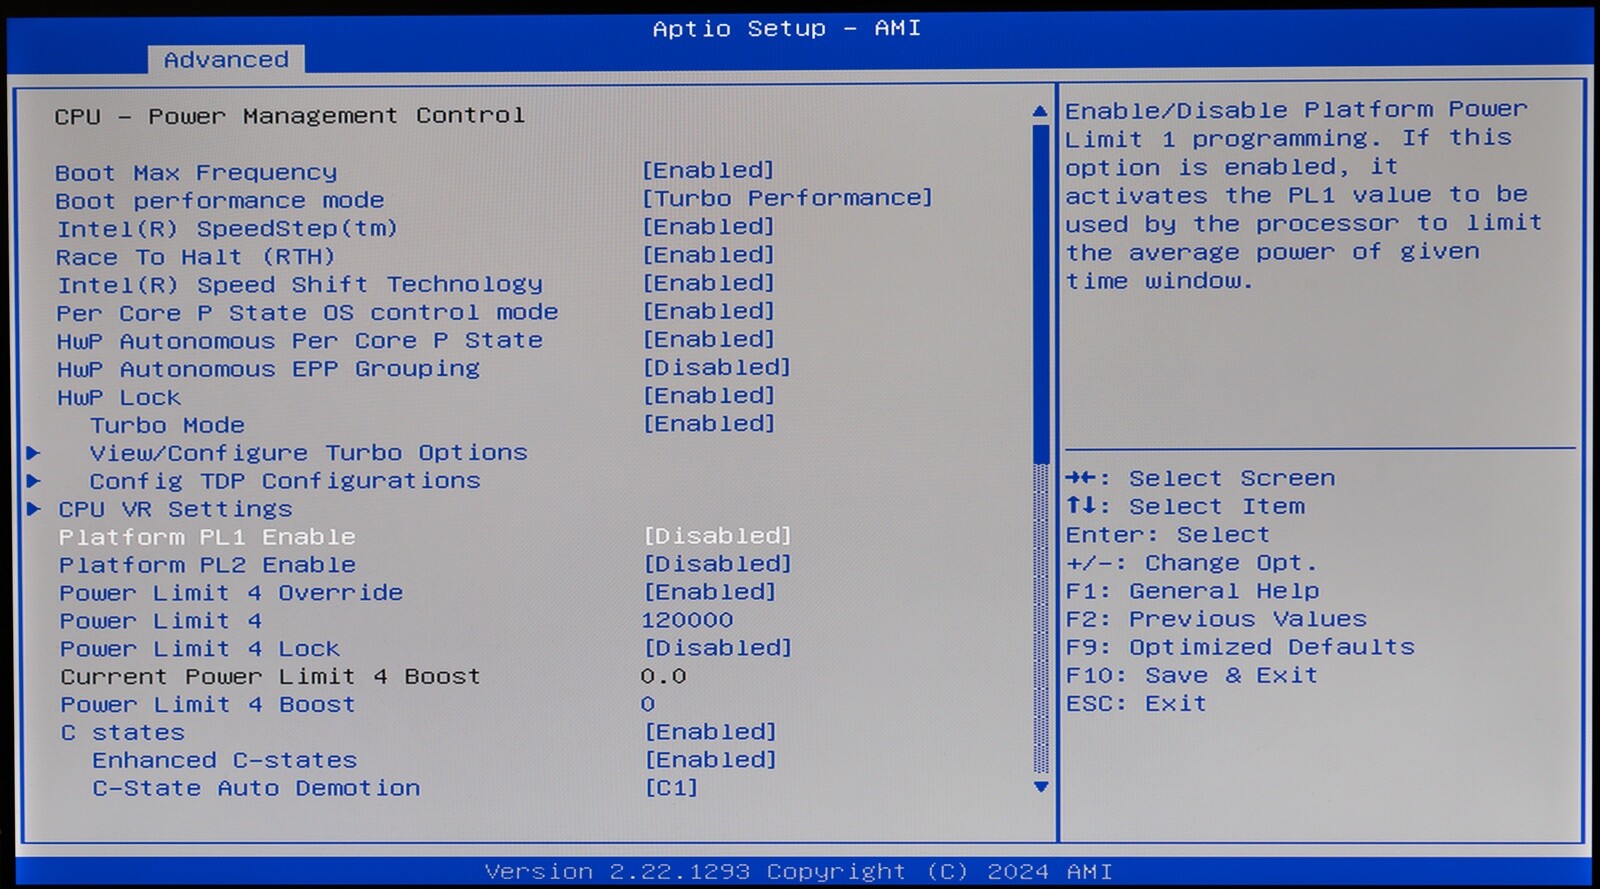Select Race To Halt (RTH) item
The image size is (1600, 889).
(x=195, y=257)
